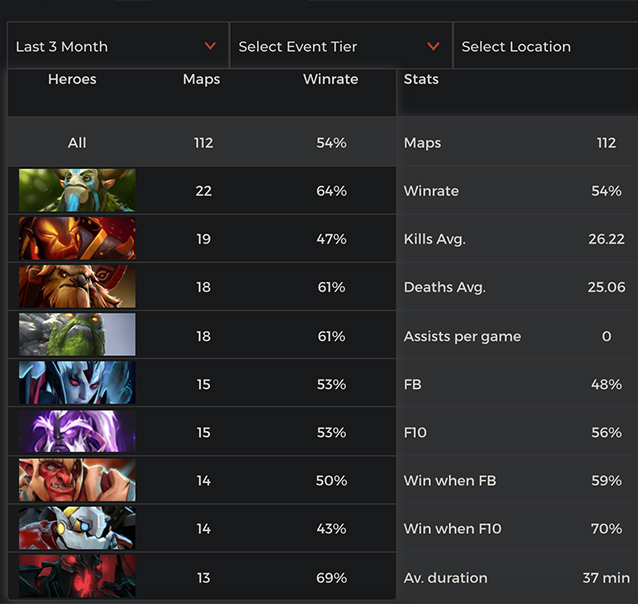This screenshot has width=638, height=604.
Task: Click the dark red hero with 69% winrate
Action: 77,577
